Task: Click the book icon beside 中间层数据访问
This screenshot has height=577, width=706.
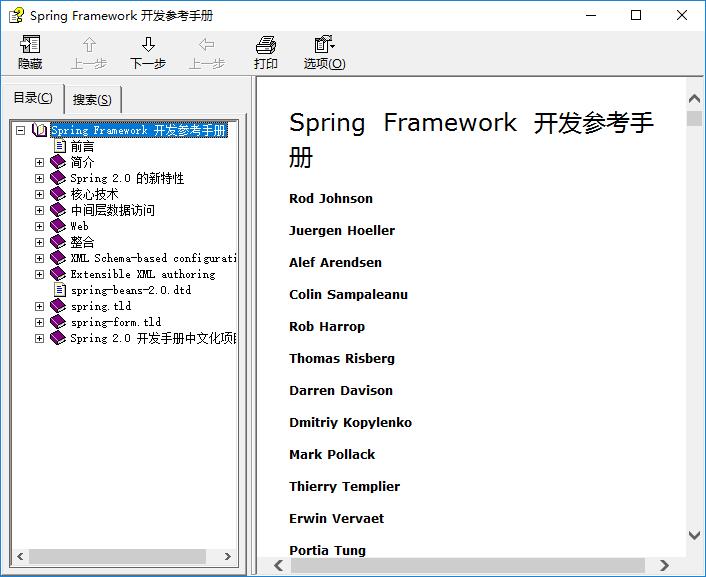Action: point(58,210)
